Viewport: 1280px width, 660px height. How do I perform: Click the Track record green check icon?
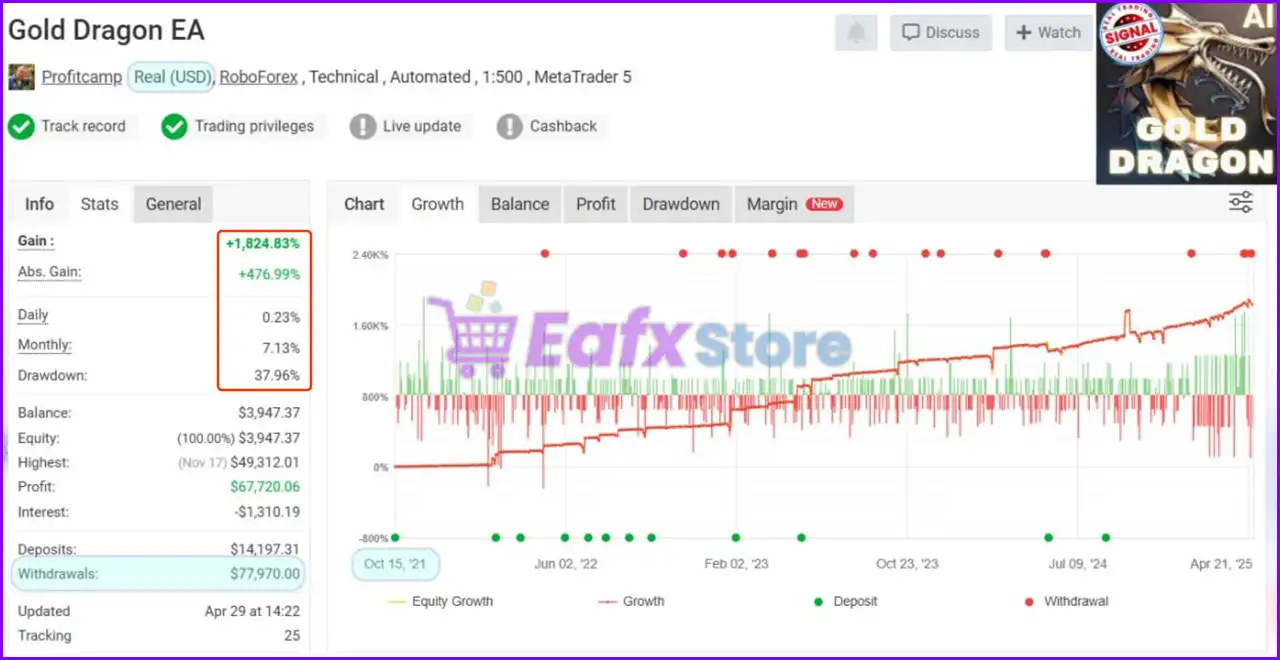point(21,127)
